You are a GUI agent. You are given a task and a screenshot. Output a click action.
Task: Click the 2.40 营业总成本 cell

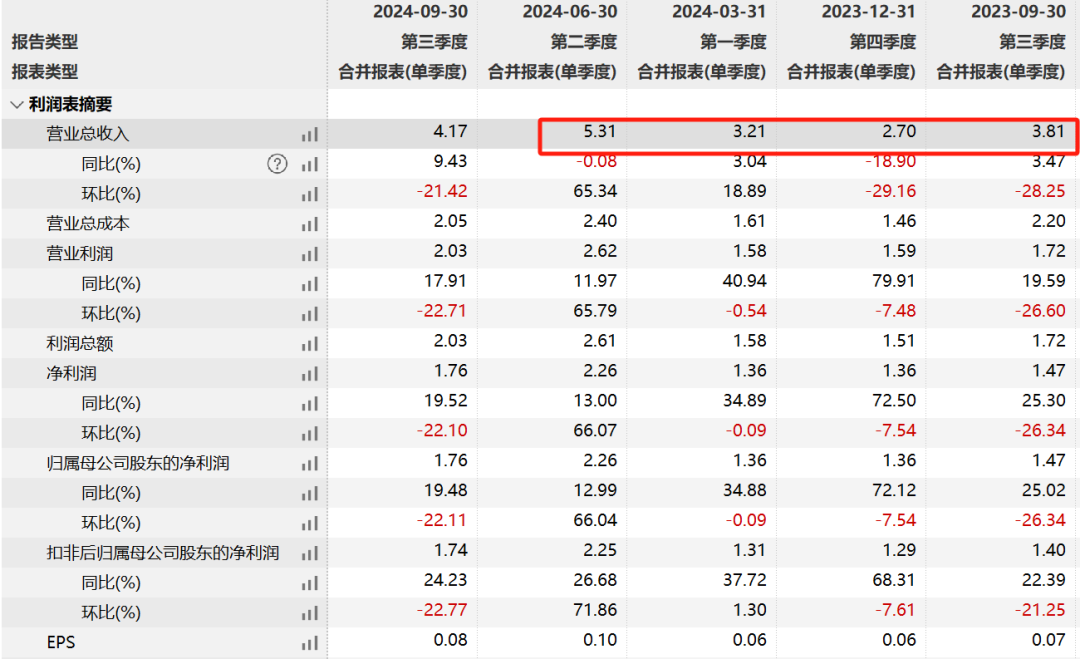click(600, 221)
